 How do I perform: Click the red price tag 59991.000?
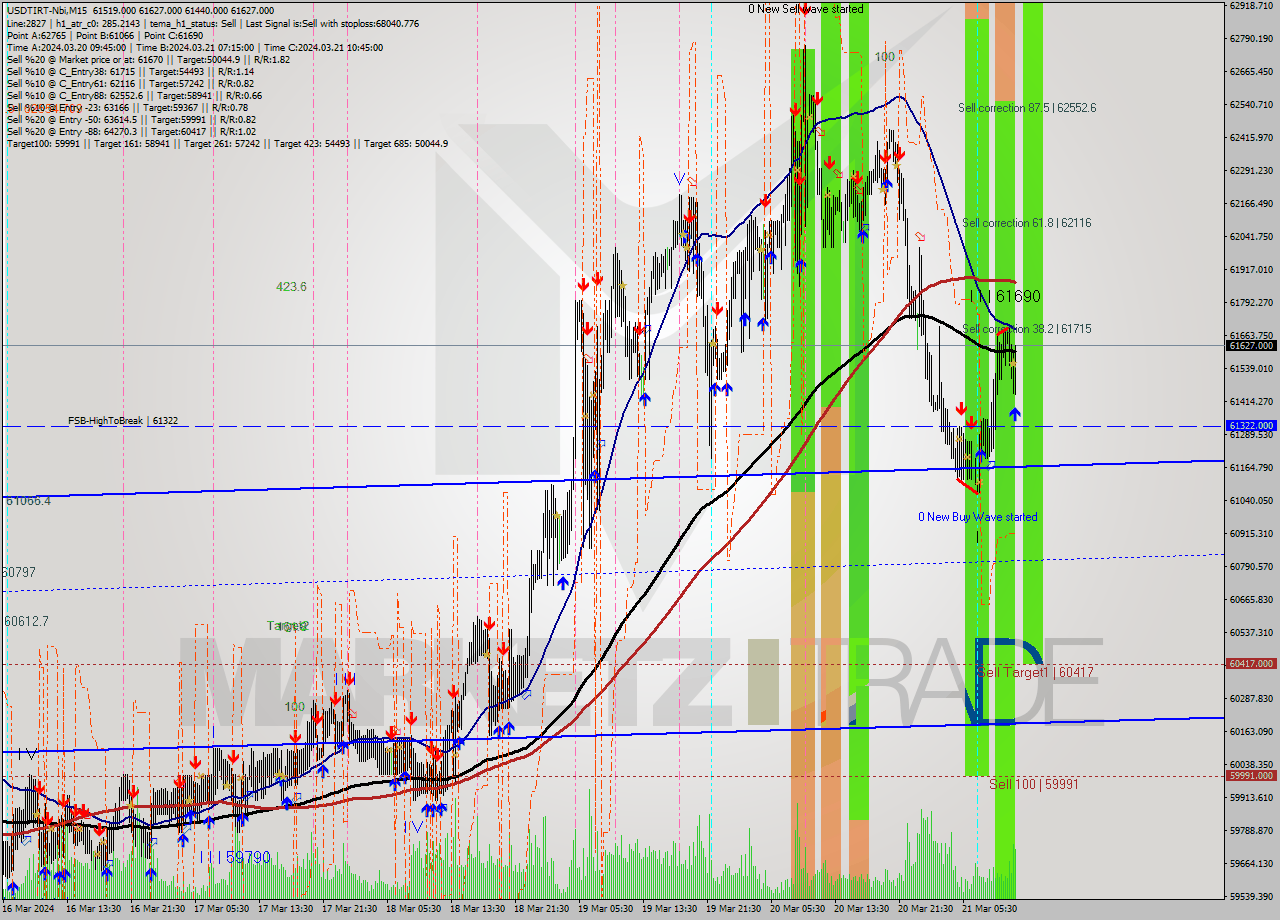point(1252,775)
